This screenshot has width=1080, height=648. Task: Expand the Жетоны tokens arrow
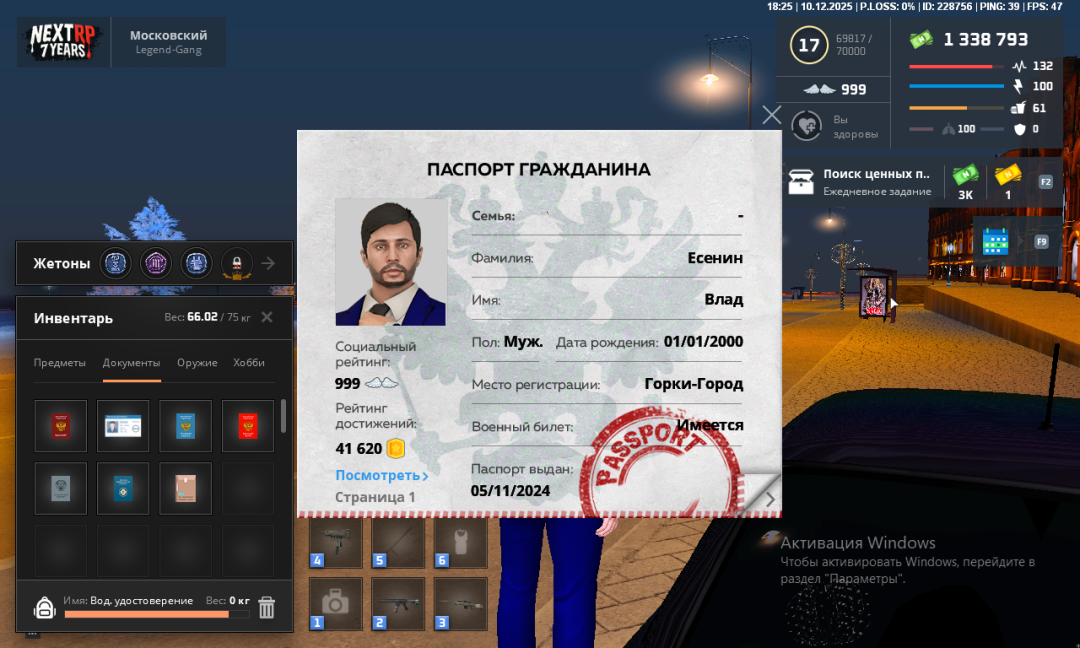tap(268, 264)
